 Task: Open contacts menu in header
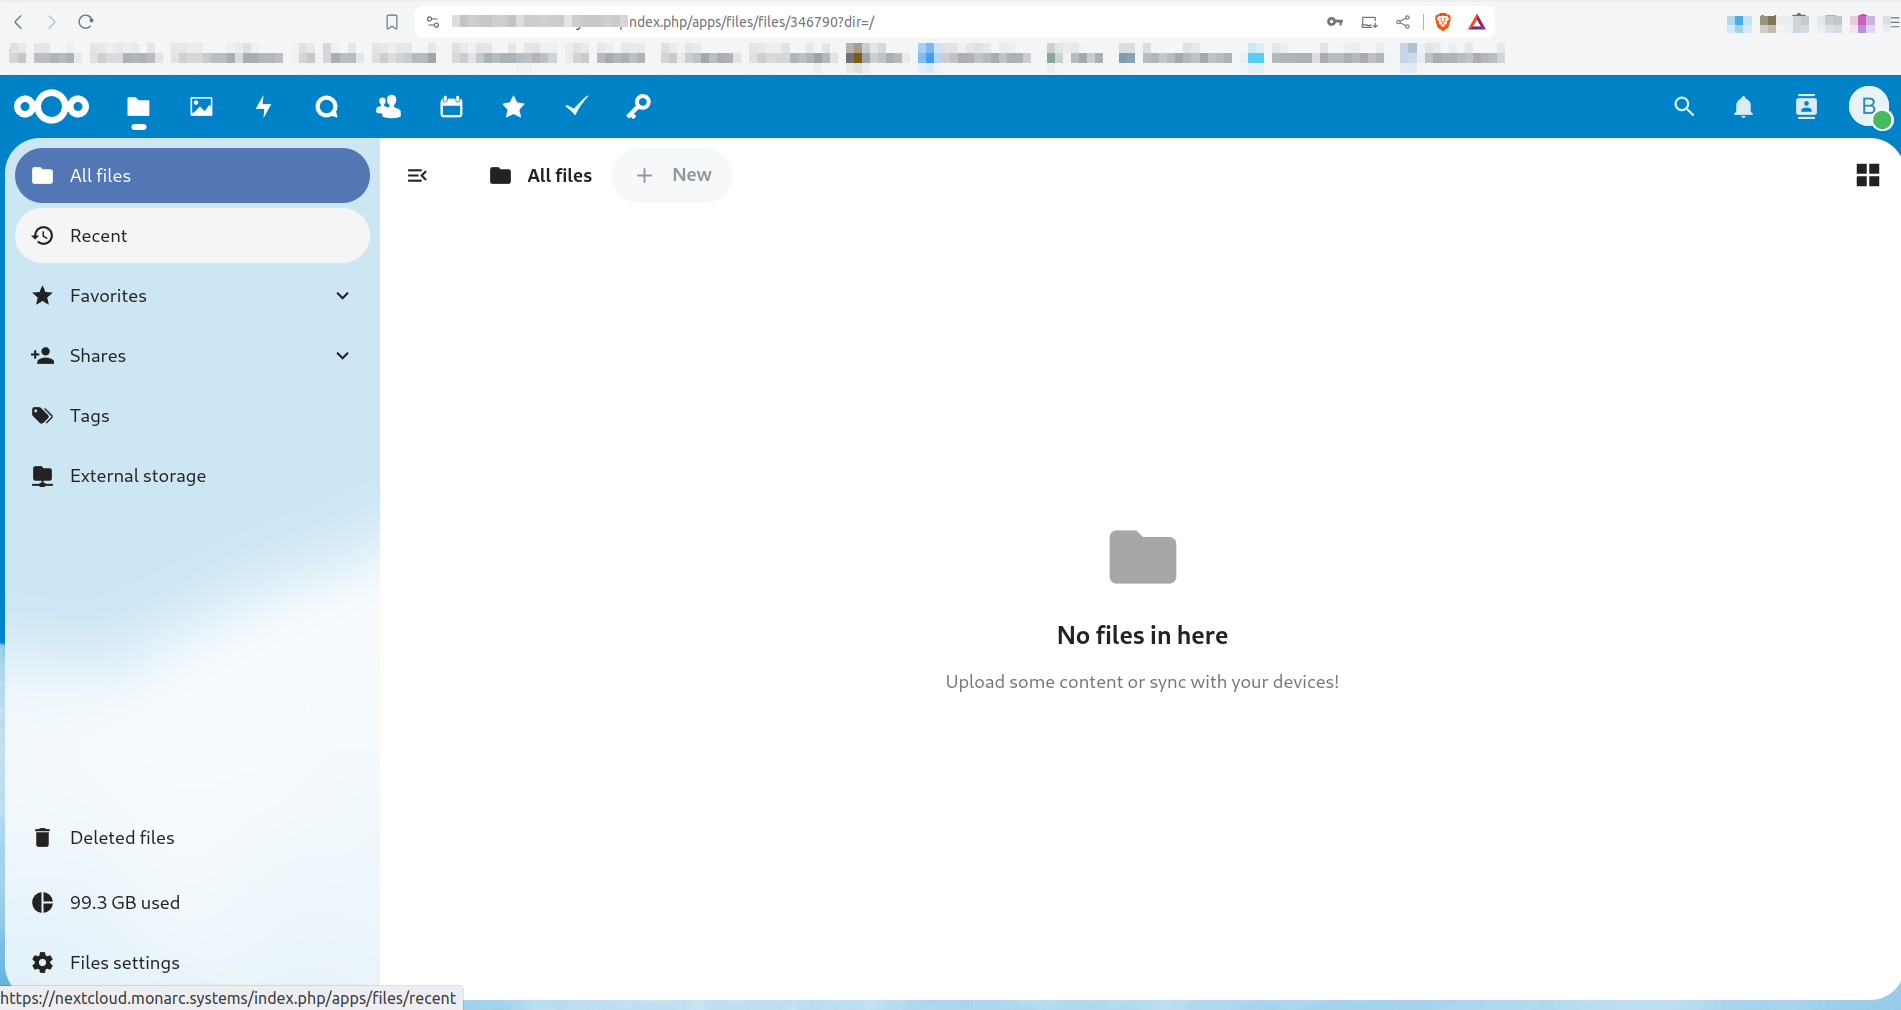point(1806,107)
